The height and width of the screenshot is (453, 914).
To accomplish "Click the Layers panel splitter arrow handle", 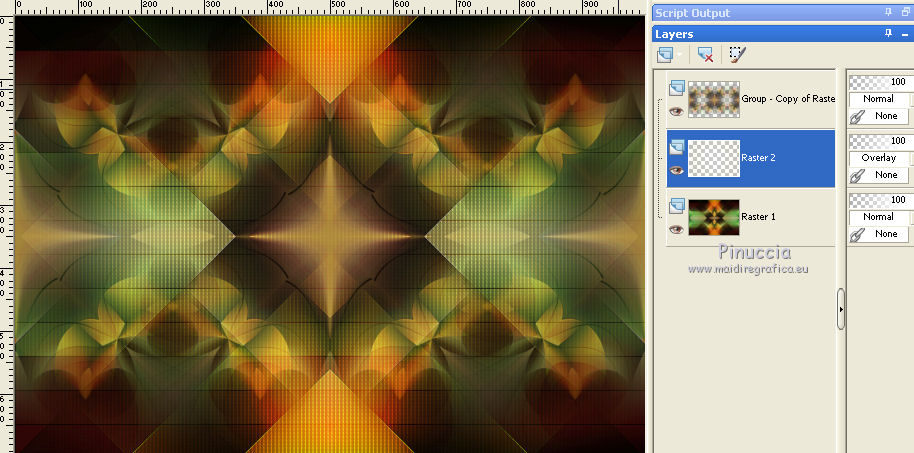I will click(x=841, y=309).
